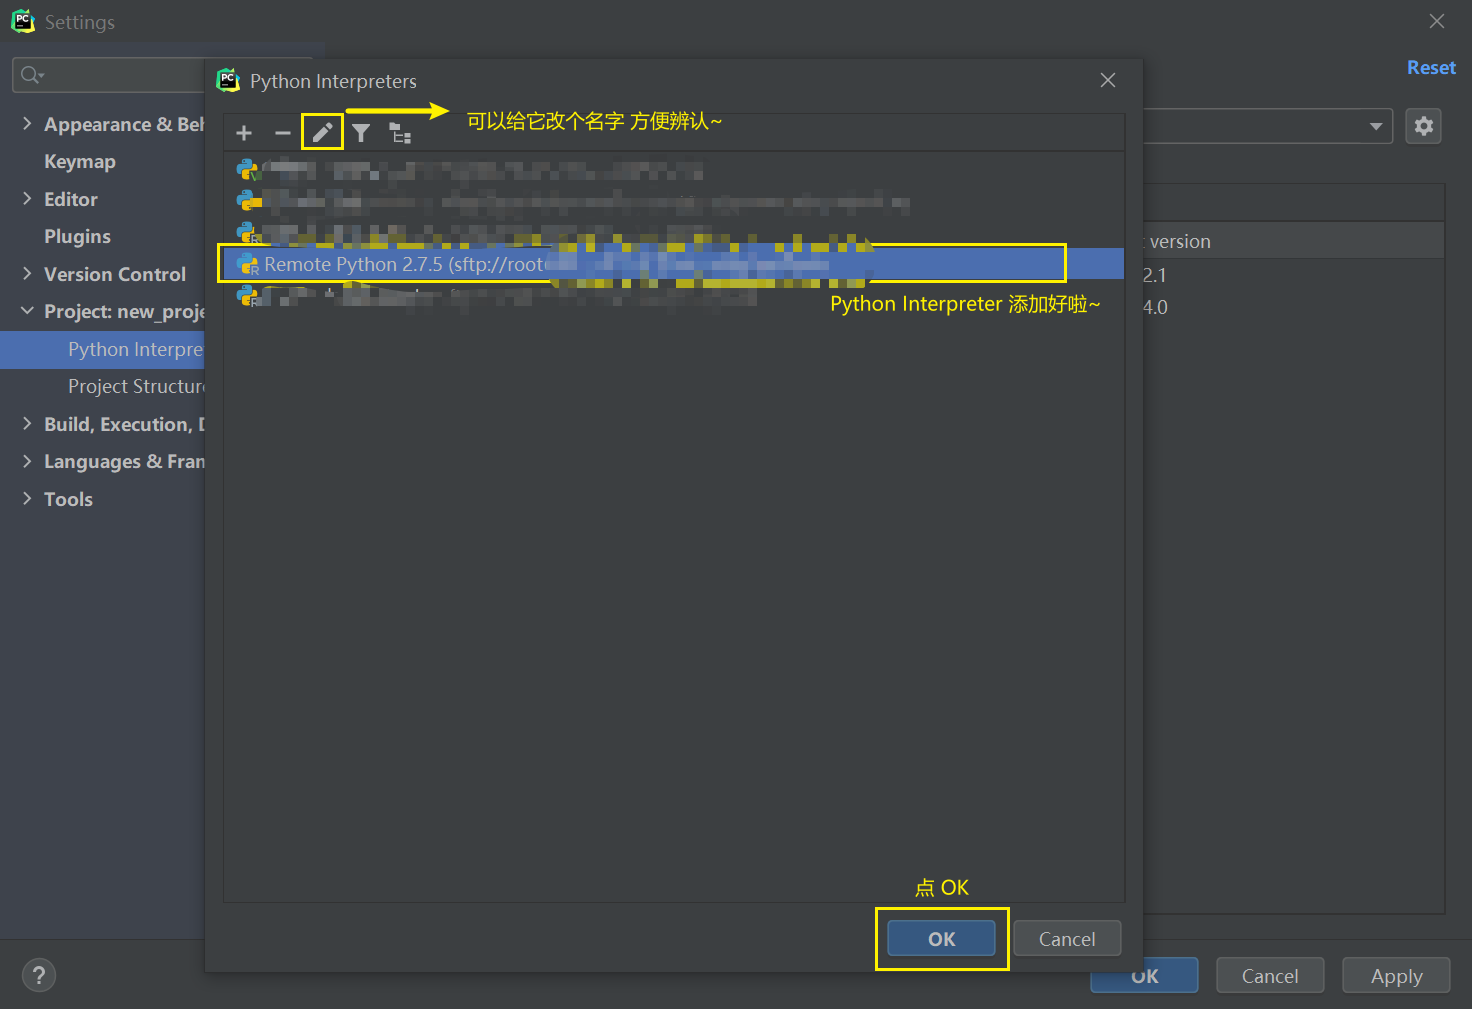This screenshot has width=1472, height=1009.
Task: Expand Appearance & Behavior settings section
Action: click(27, 124)
